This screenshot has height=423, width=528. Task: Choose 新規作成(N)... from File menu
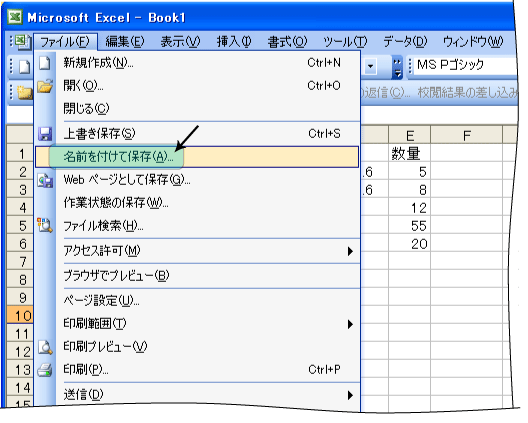[197, 63]
